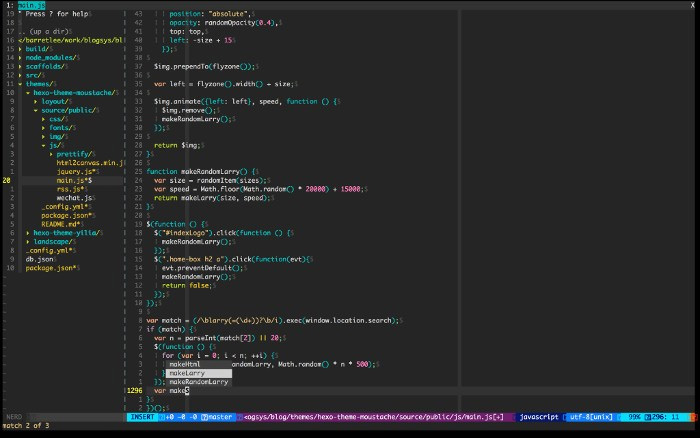Image resolution: width=700 pixels, height=438 pixels.
Task: Collapse the hexo-theme-moustache folder arrow
Action: 28,93
